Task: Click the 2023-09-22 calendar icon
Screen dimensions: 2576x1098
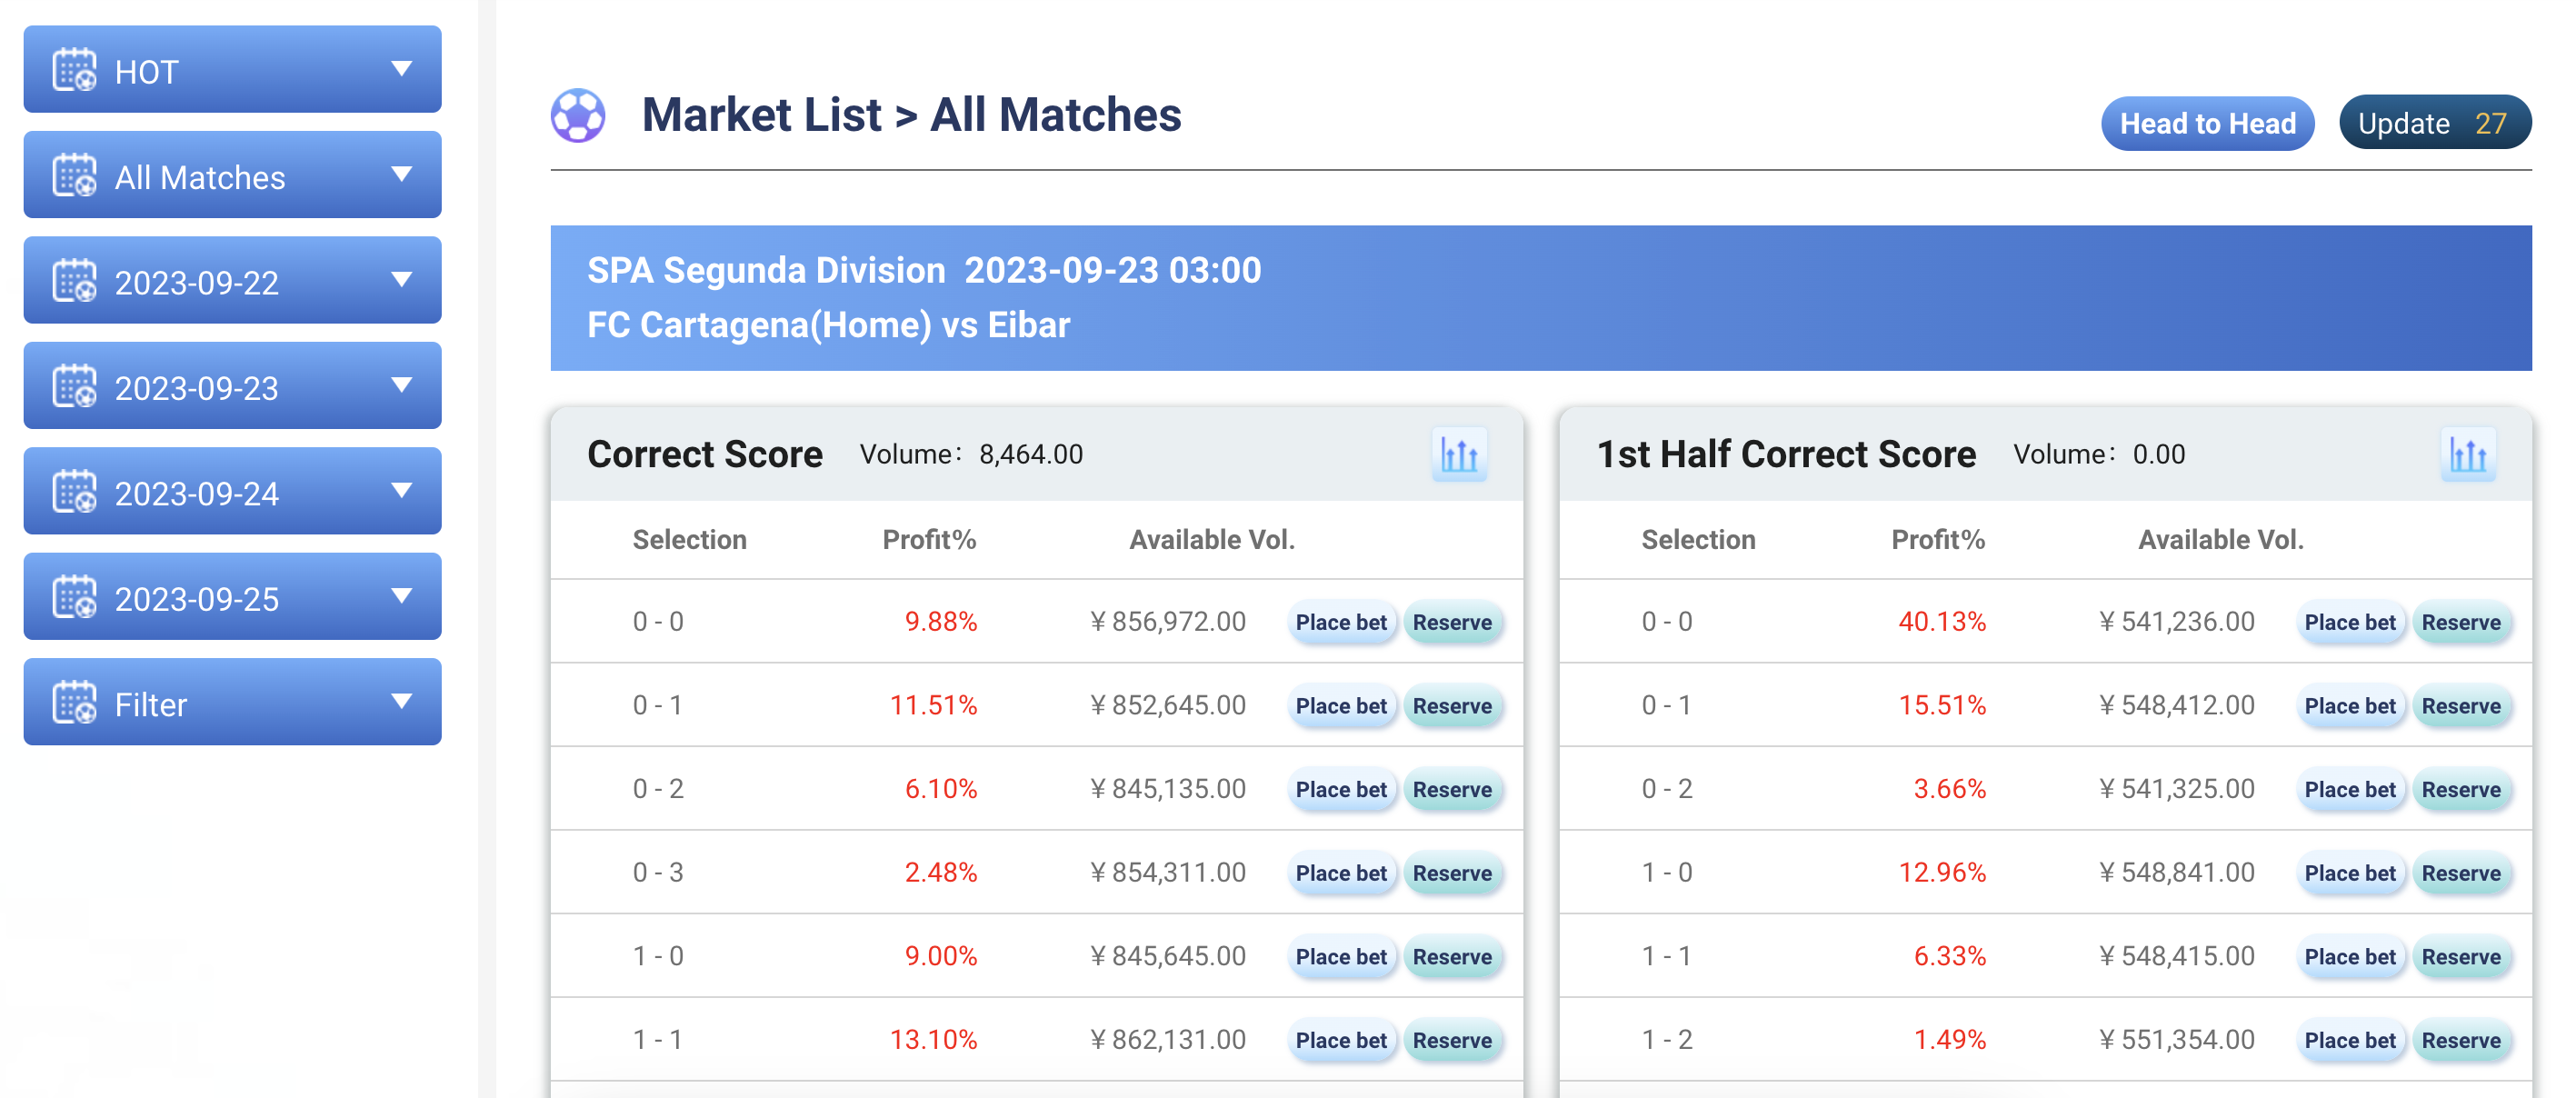Action: tap(75, 281)
